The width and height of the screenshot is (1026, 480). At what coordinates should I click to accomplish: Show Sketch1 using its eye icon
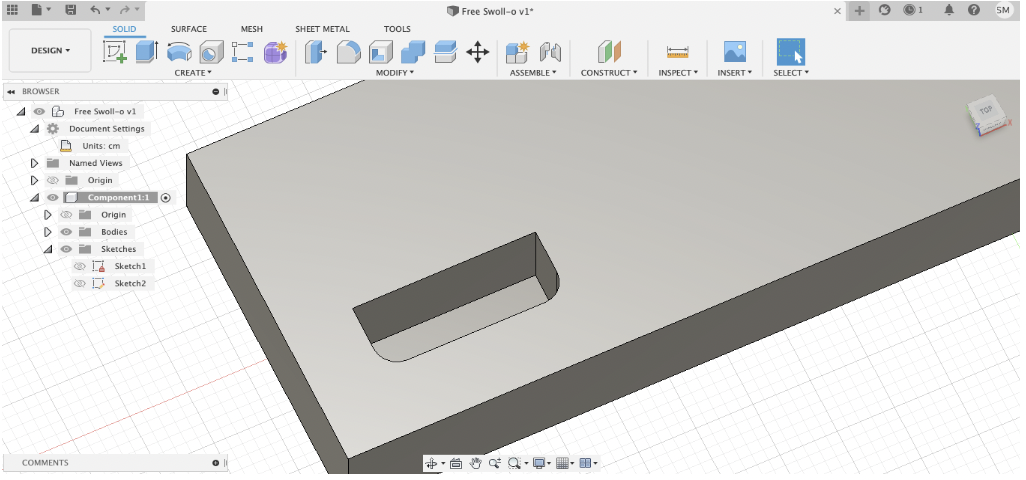79,266
